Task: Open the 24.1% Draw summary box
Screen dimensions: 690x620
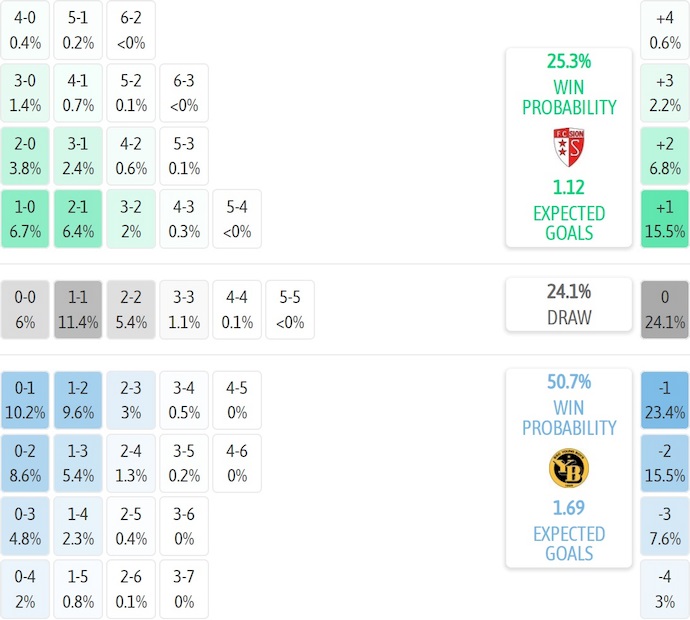Action: pyautogui.click(x=568, y=304)
